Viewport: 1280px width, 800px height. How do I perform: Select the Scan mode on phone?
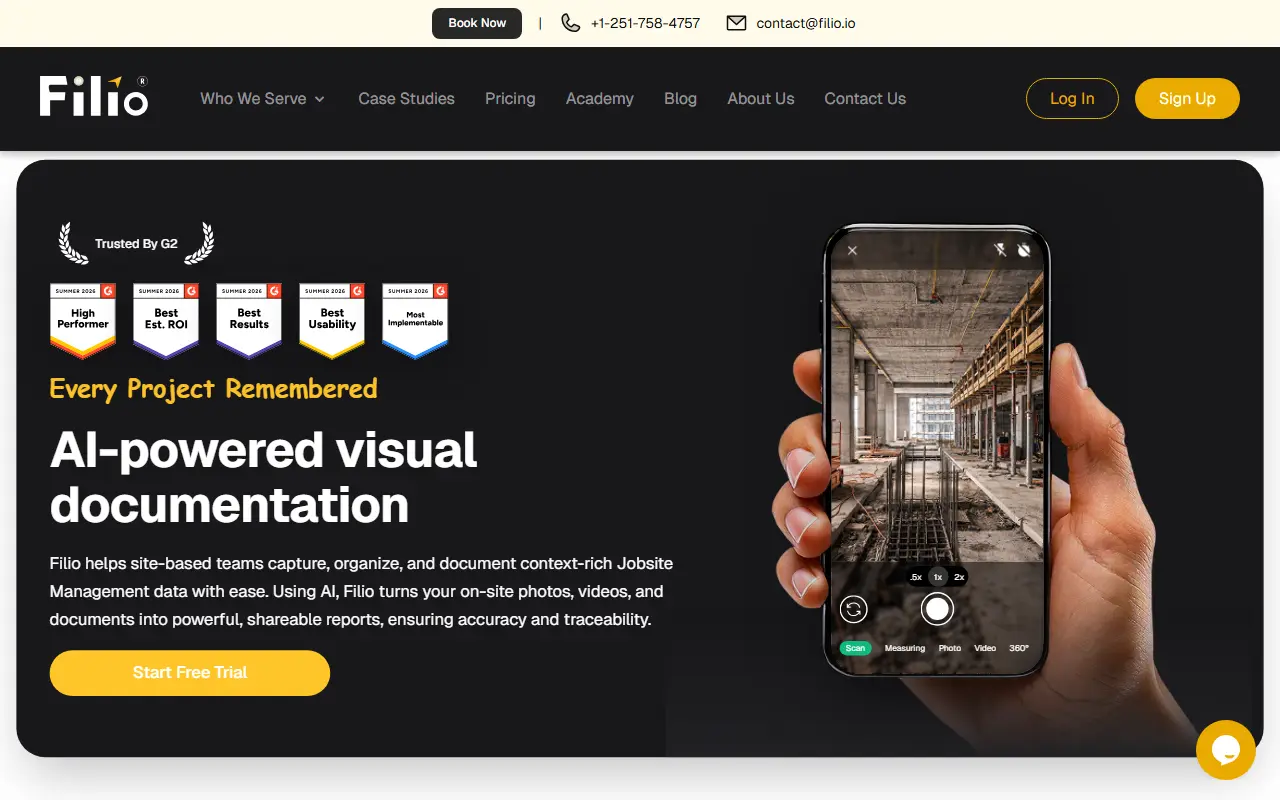[x=856, y=648]
